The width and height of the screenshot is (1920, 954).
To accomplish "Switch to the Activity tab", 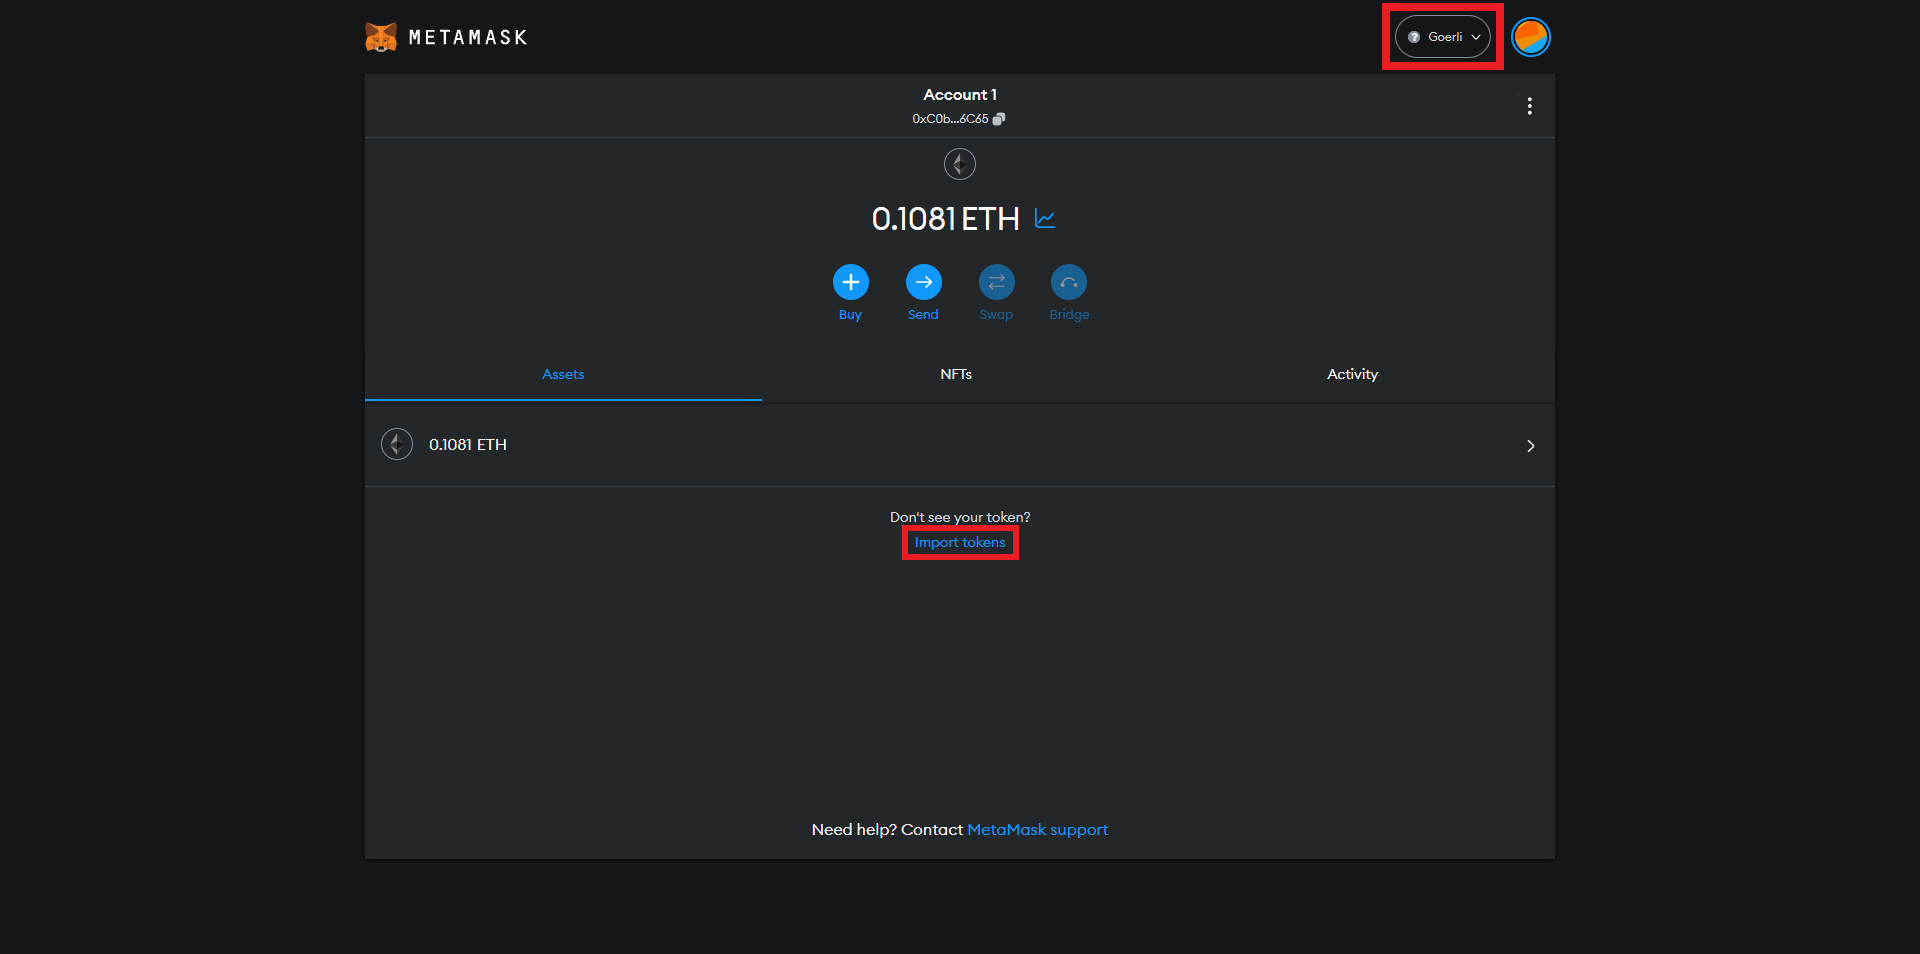I will (x=1352, y=374).
